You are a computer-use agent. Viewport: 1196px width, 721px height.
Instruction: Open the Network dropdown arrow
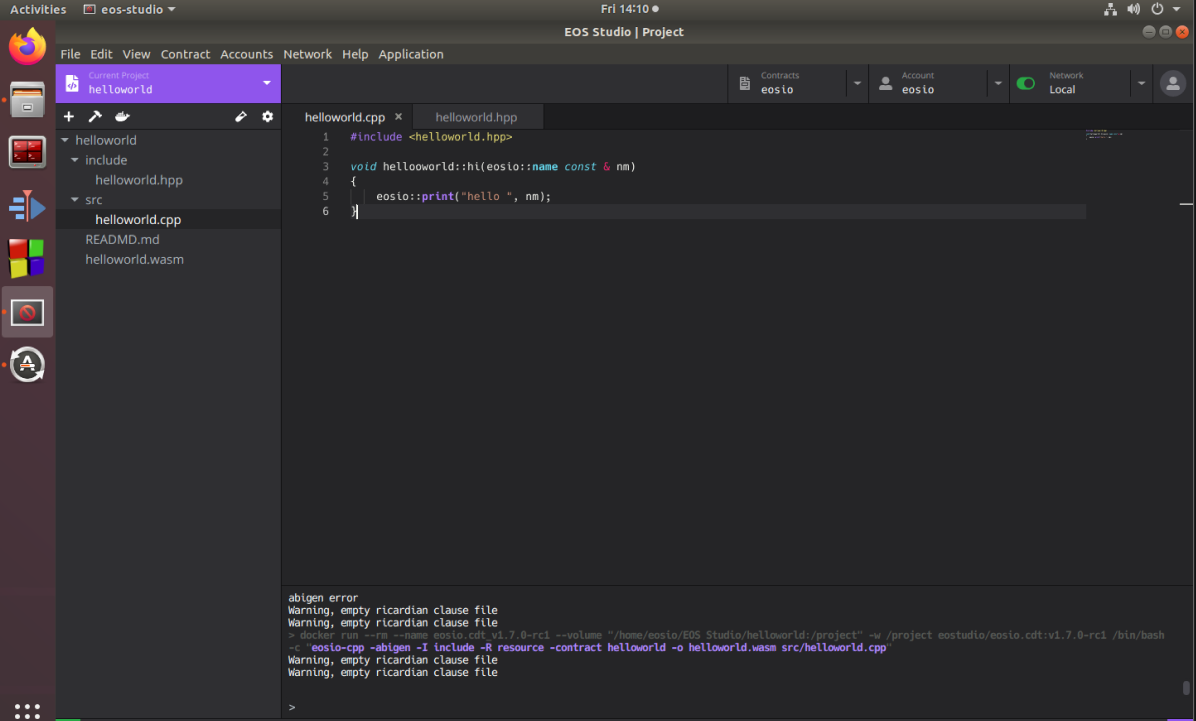click(x=1141, y=83)
